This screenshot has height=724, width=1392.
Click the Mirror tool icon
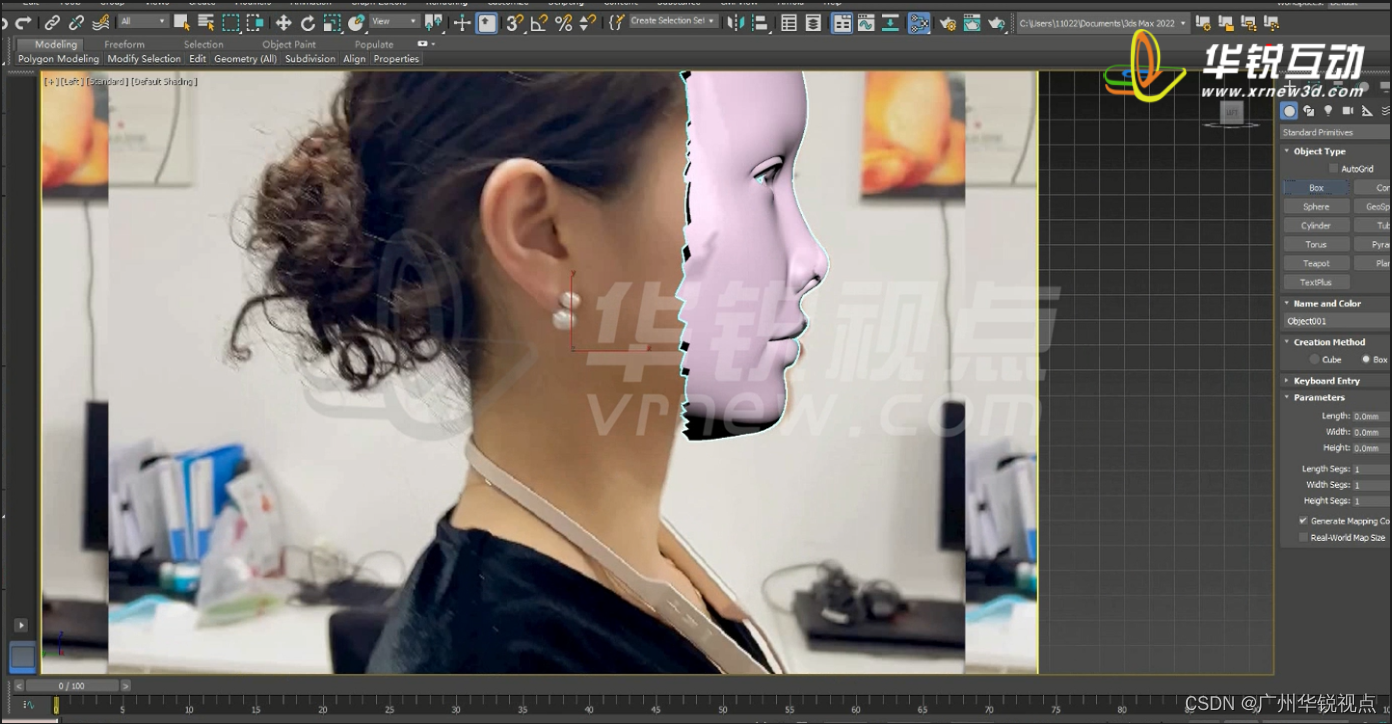(x=734, y=22)
